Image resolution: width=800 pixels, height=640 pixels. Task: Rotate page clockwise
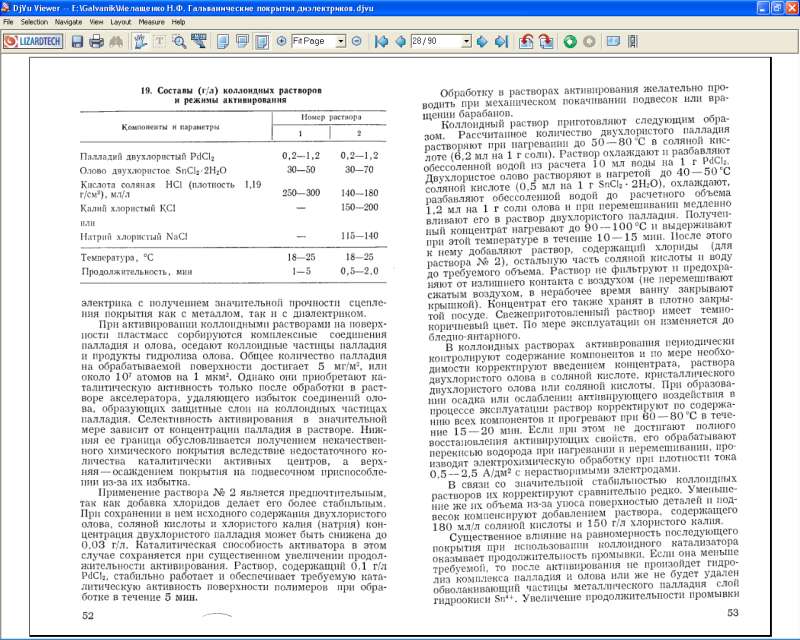tap(545, 41)
